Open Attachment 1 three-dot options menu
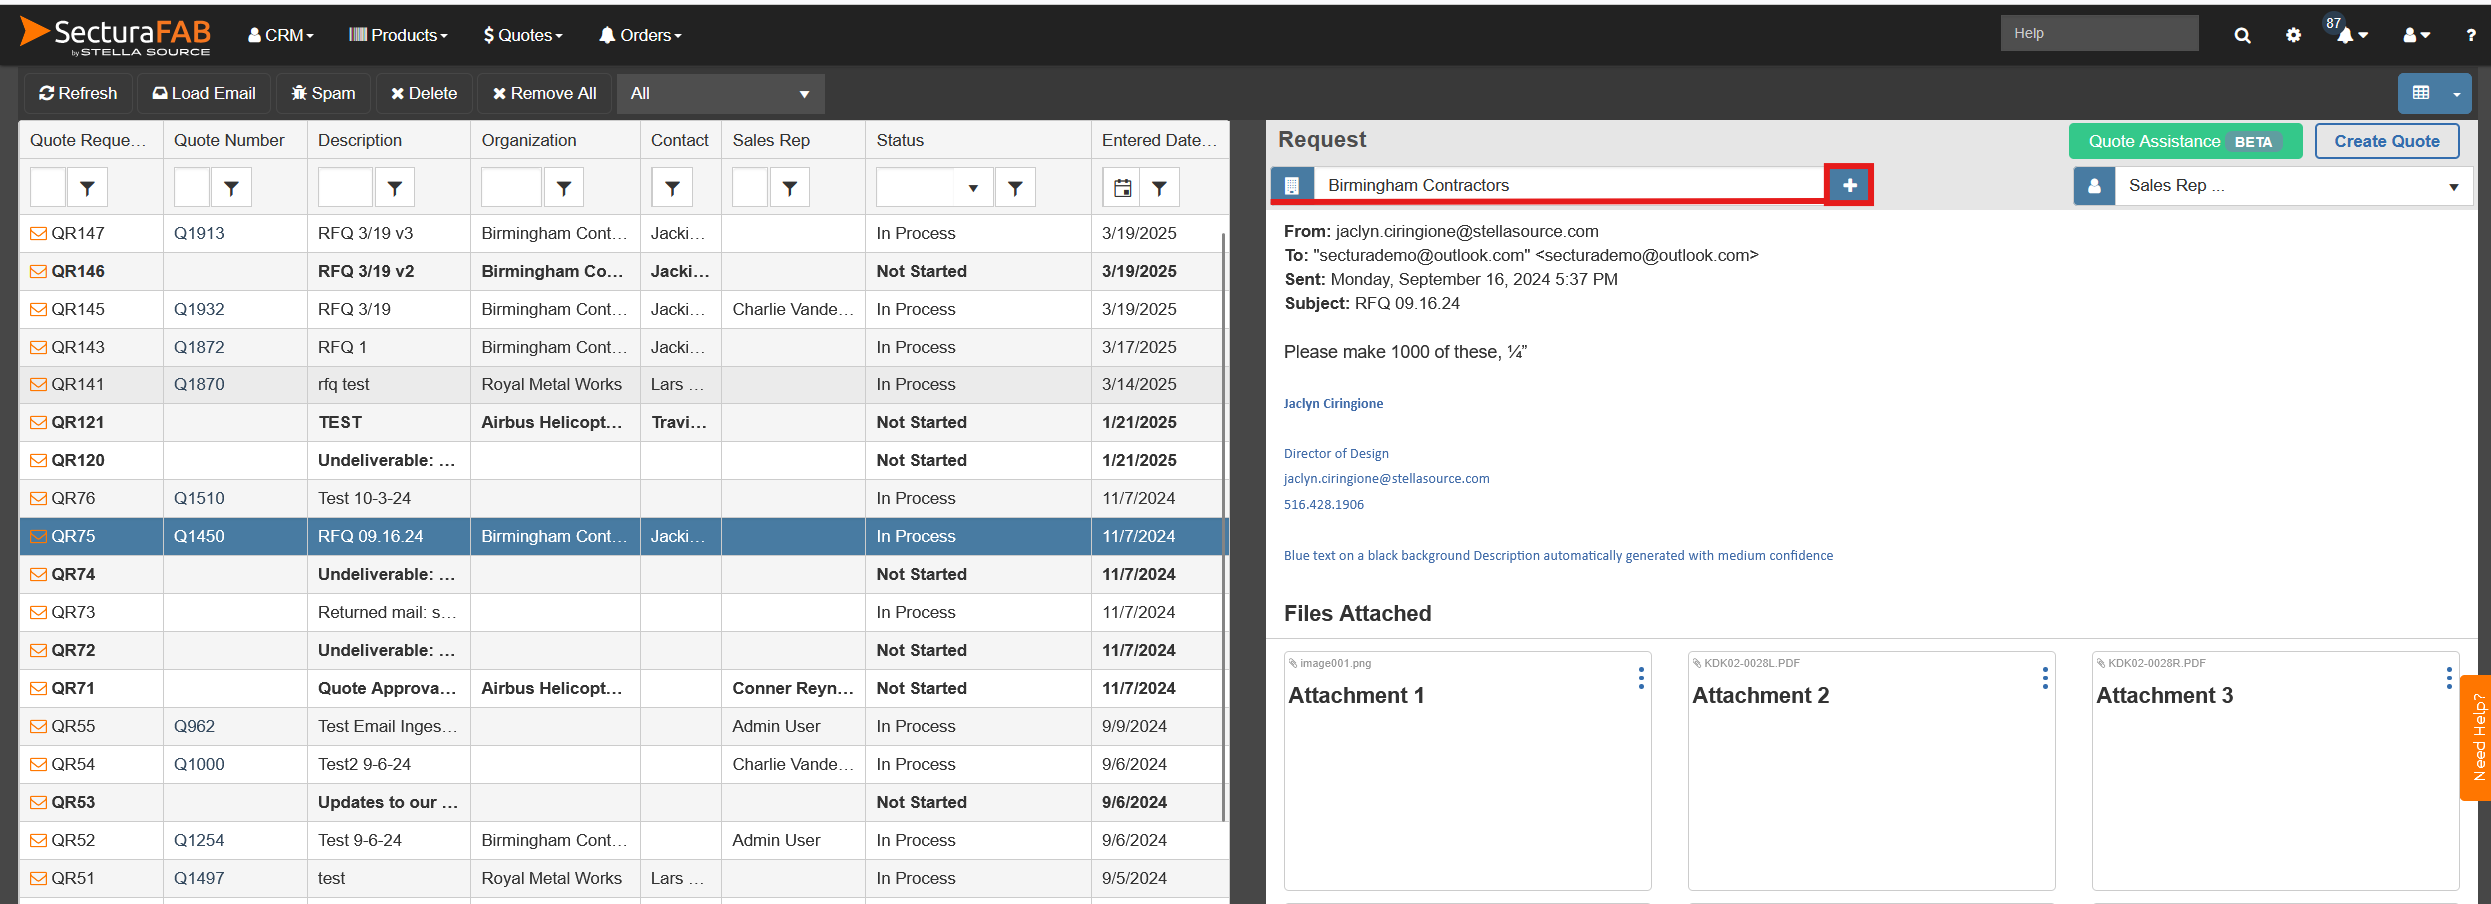Viewport: 2491px width, 904px height. click(1641, 678)
